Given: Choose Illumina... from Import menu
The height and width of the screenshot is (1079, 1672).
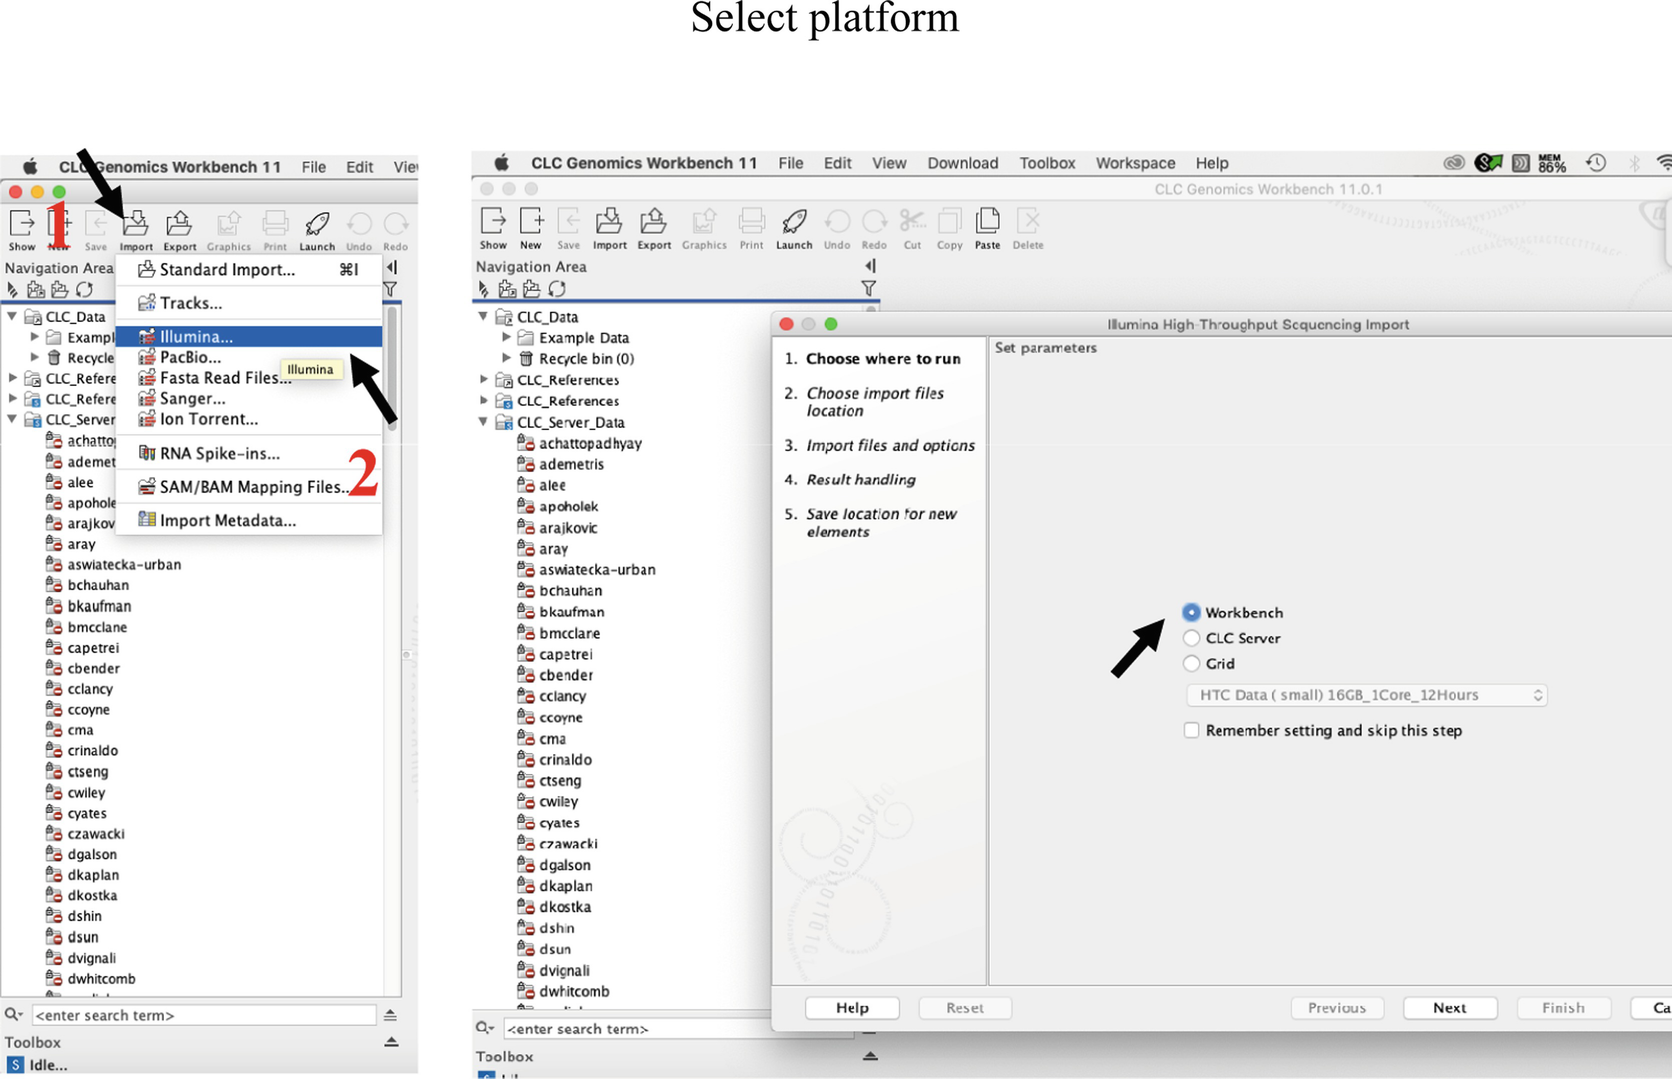Looking at the screenshot, I should click(249, 337).
